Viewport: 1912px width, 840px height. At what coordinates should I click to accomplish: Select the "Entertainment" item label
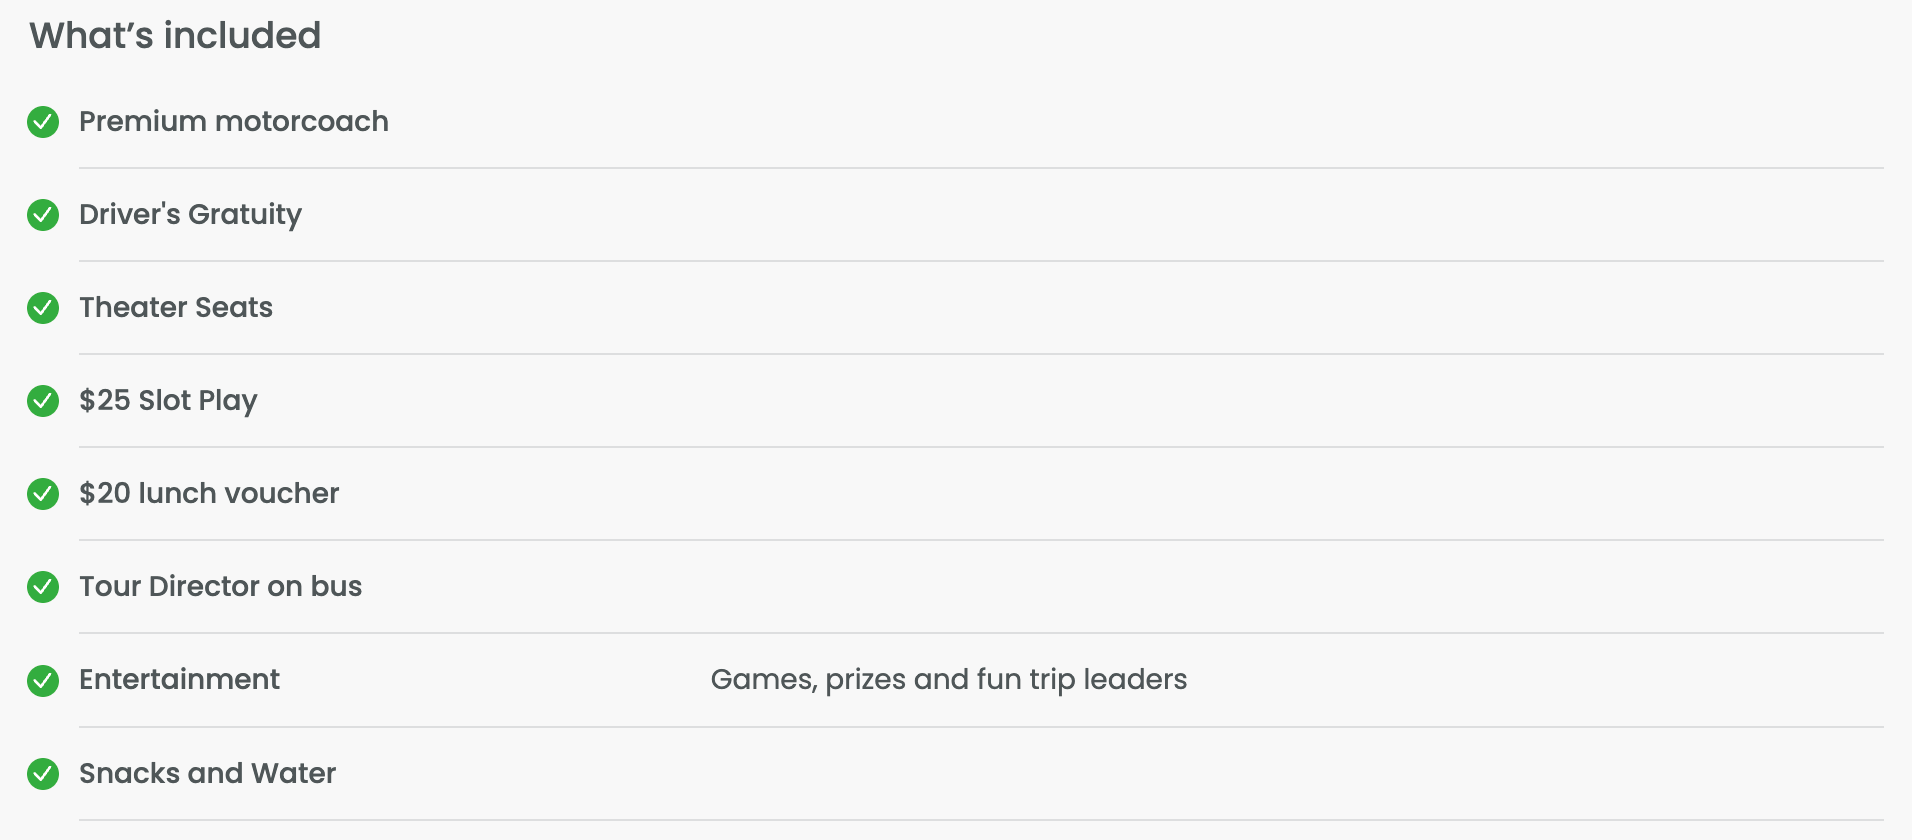(179, 680)
